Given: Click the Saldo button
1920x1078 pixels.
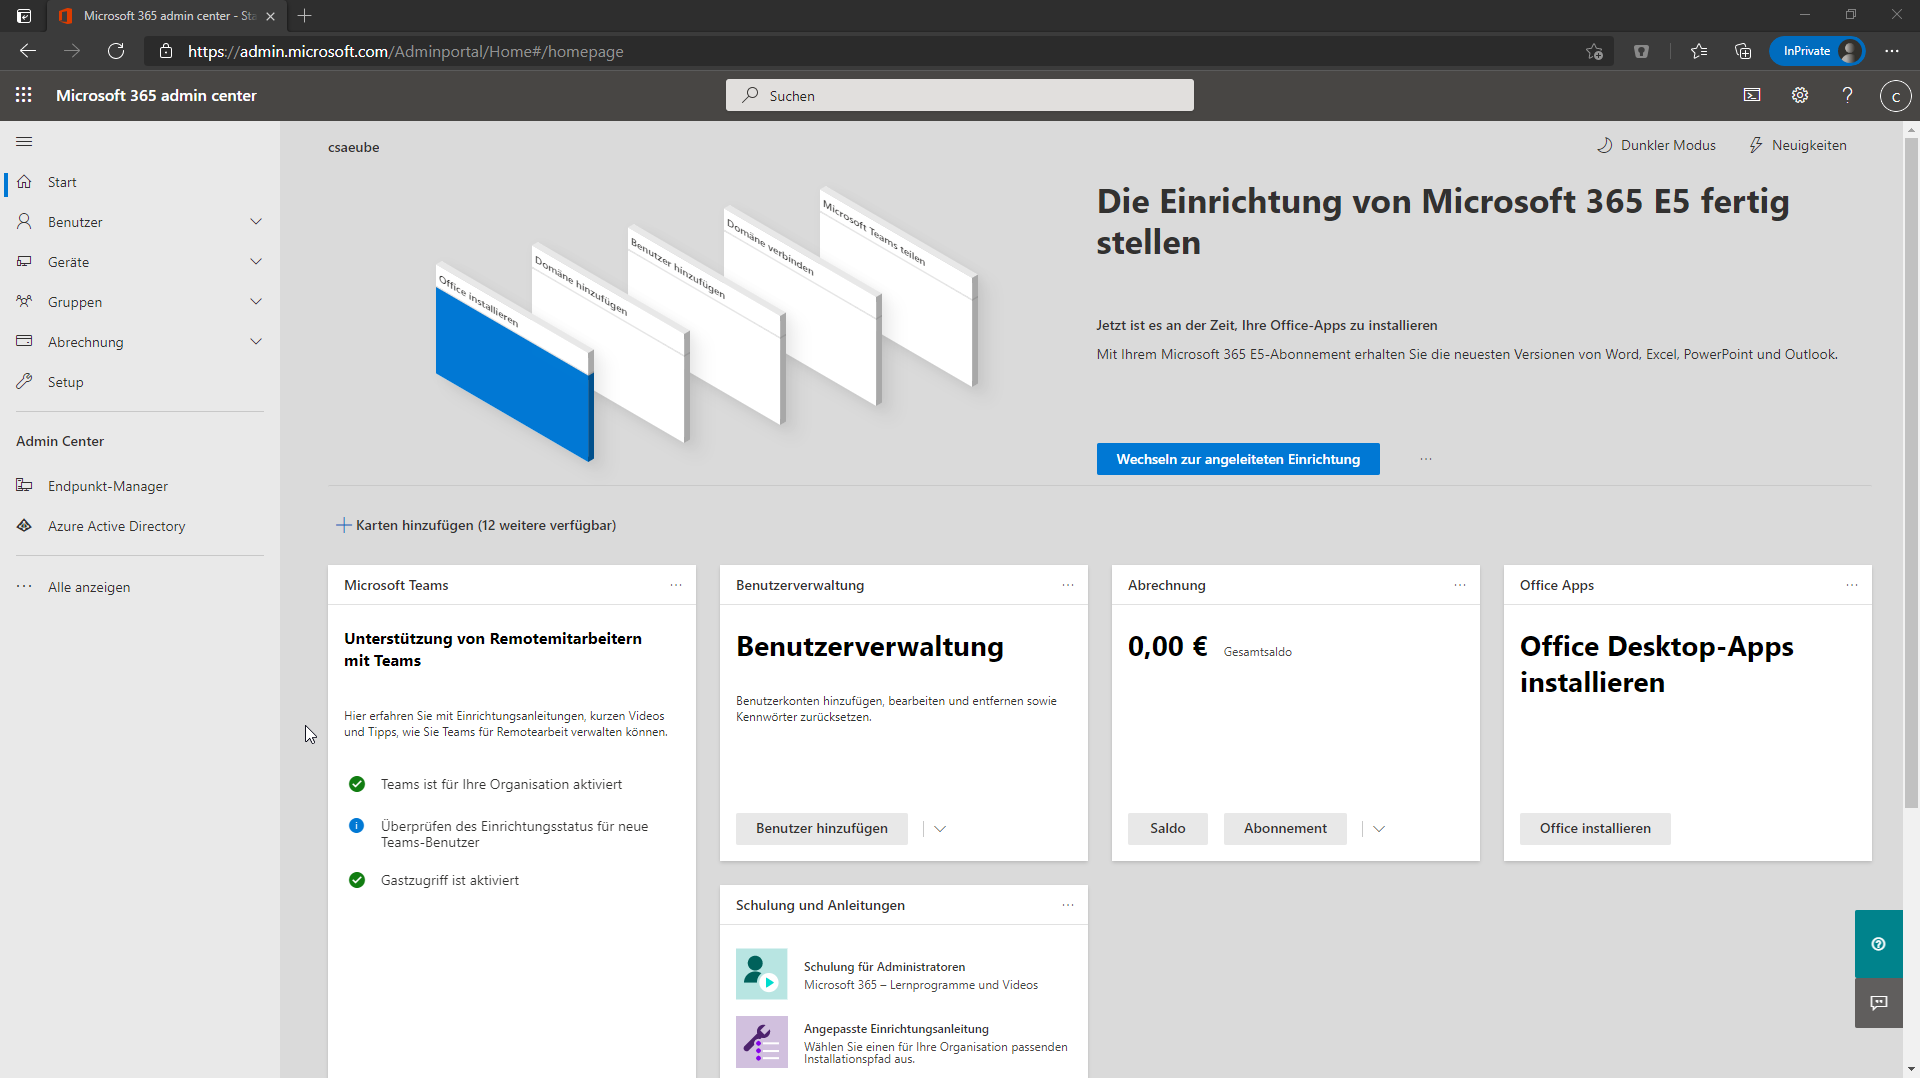Looking at the screenshot, I should [1168, 829].
